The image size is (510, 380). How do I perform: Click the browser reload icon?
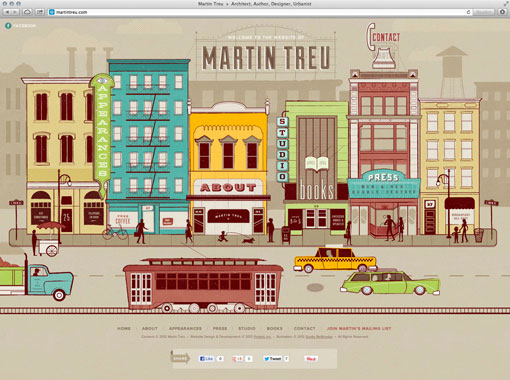468,12
